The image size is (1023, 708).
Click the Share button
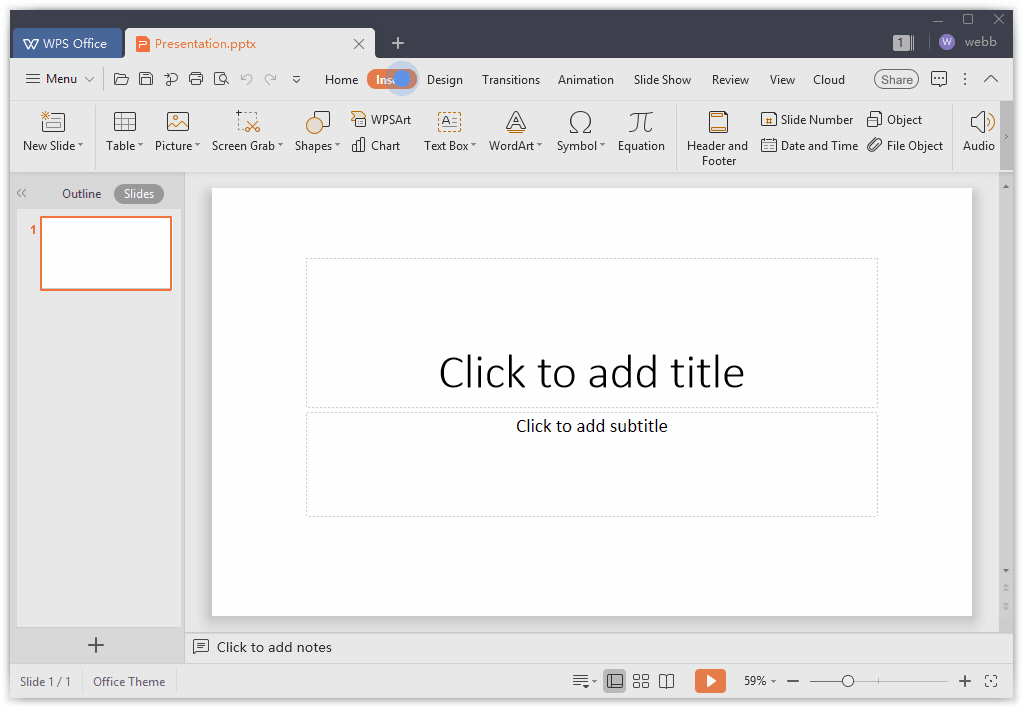896,80
